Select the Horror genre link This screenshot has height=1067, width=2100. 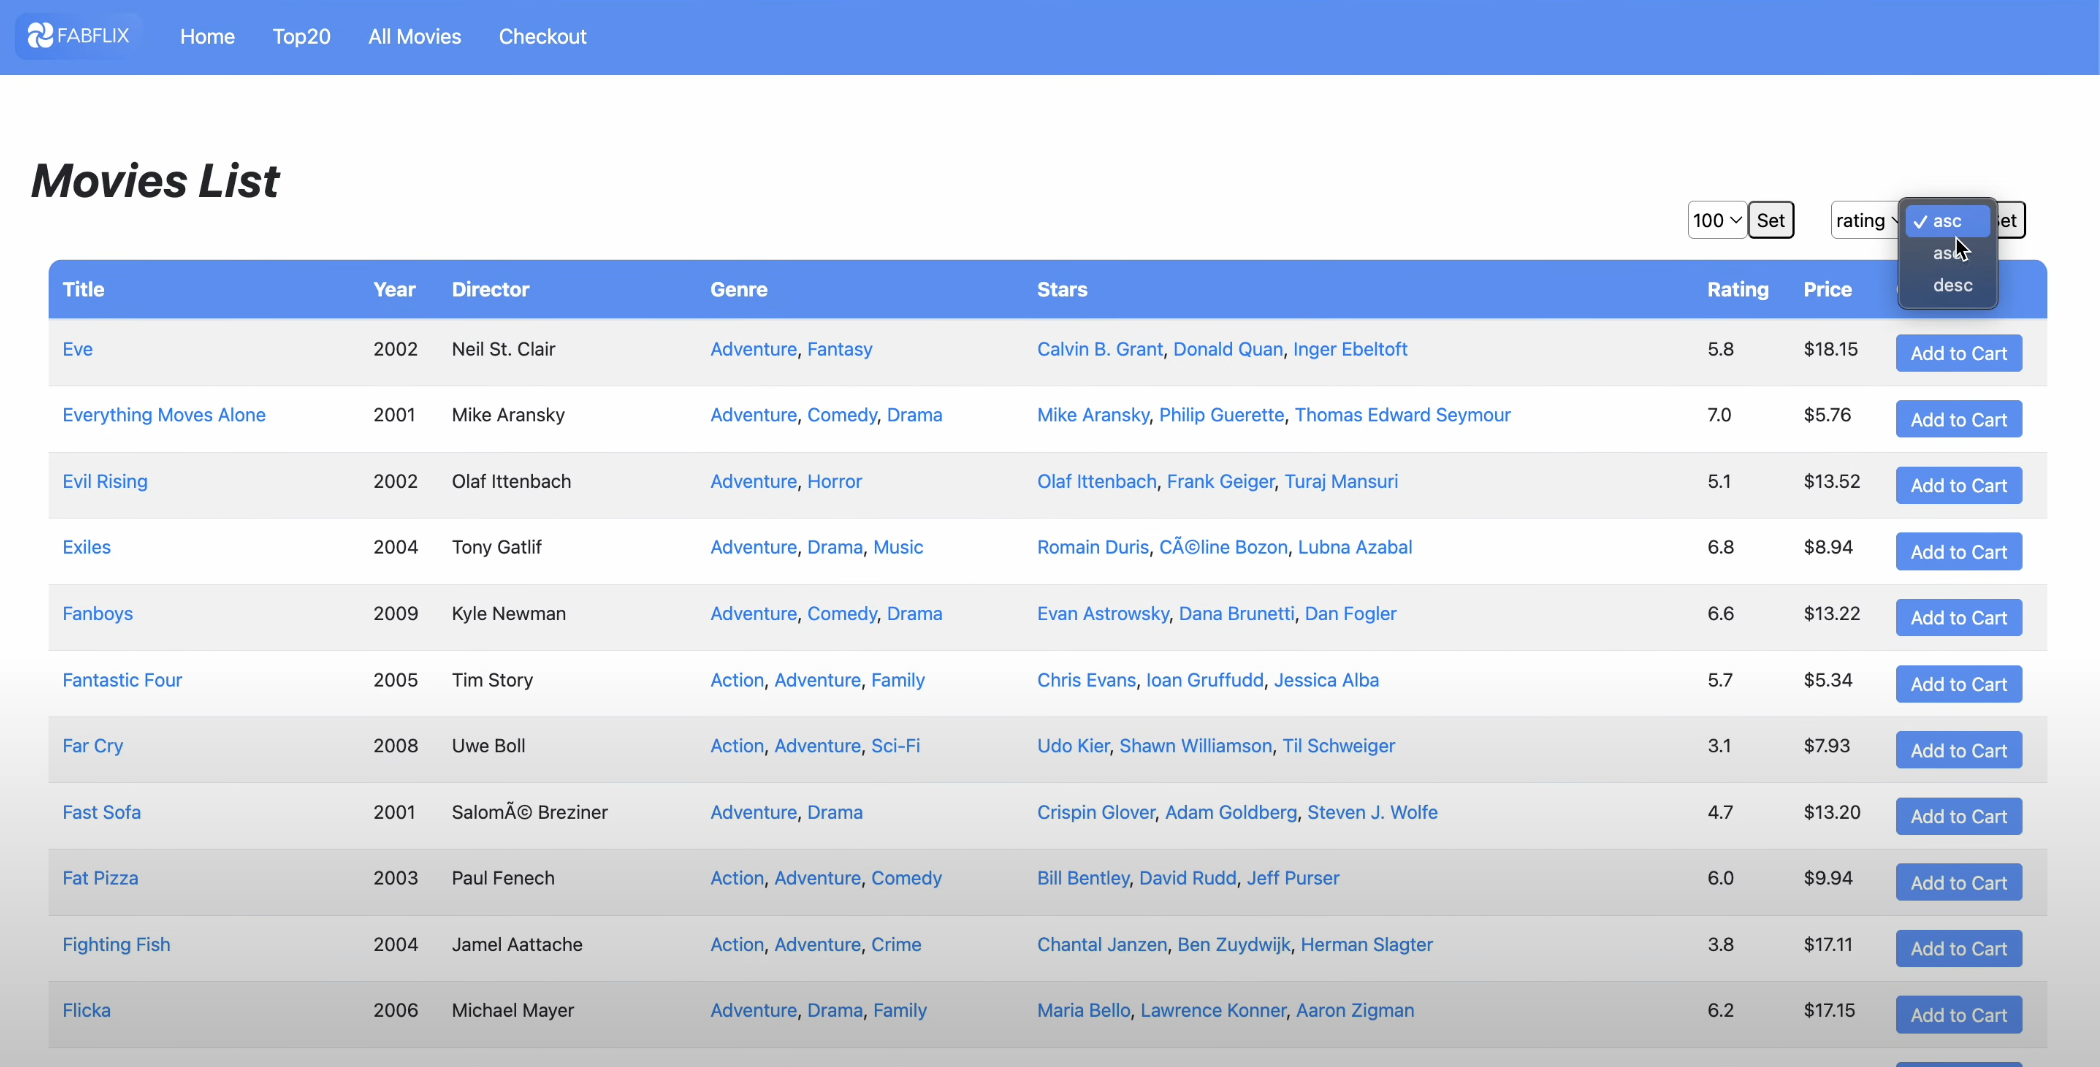point(834,482)
